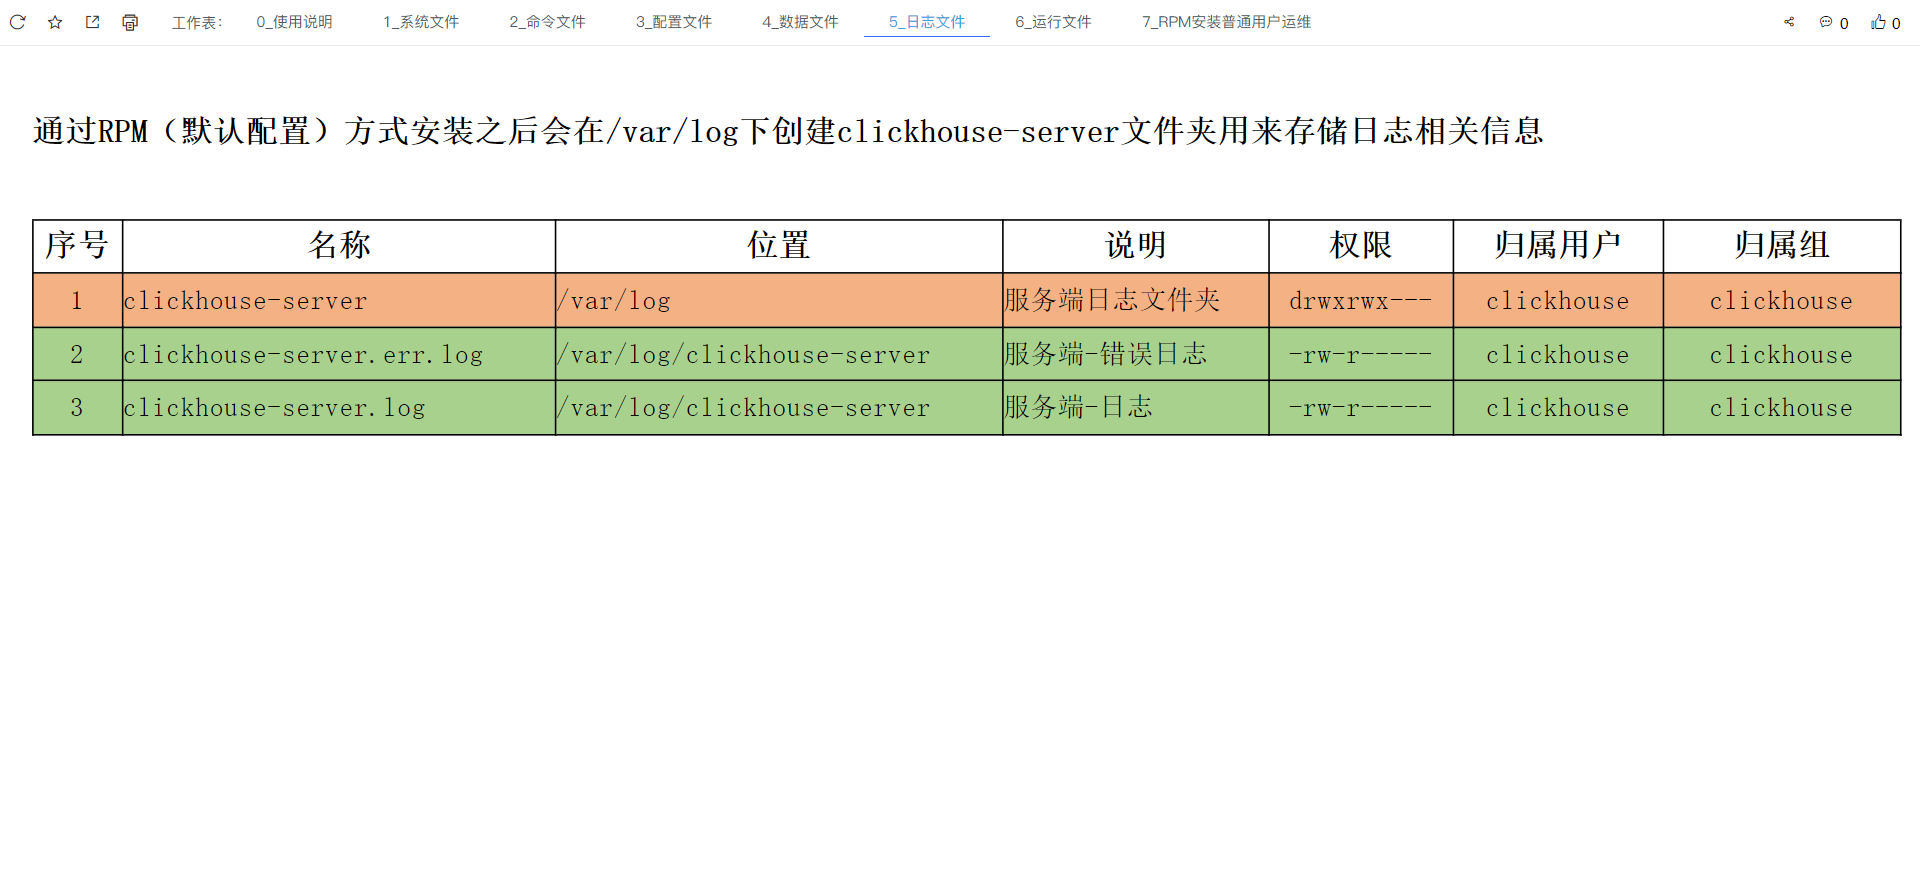Go to the 4_数据文件 sheet
The image size is (1920, 880).
pos(800,22)
